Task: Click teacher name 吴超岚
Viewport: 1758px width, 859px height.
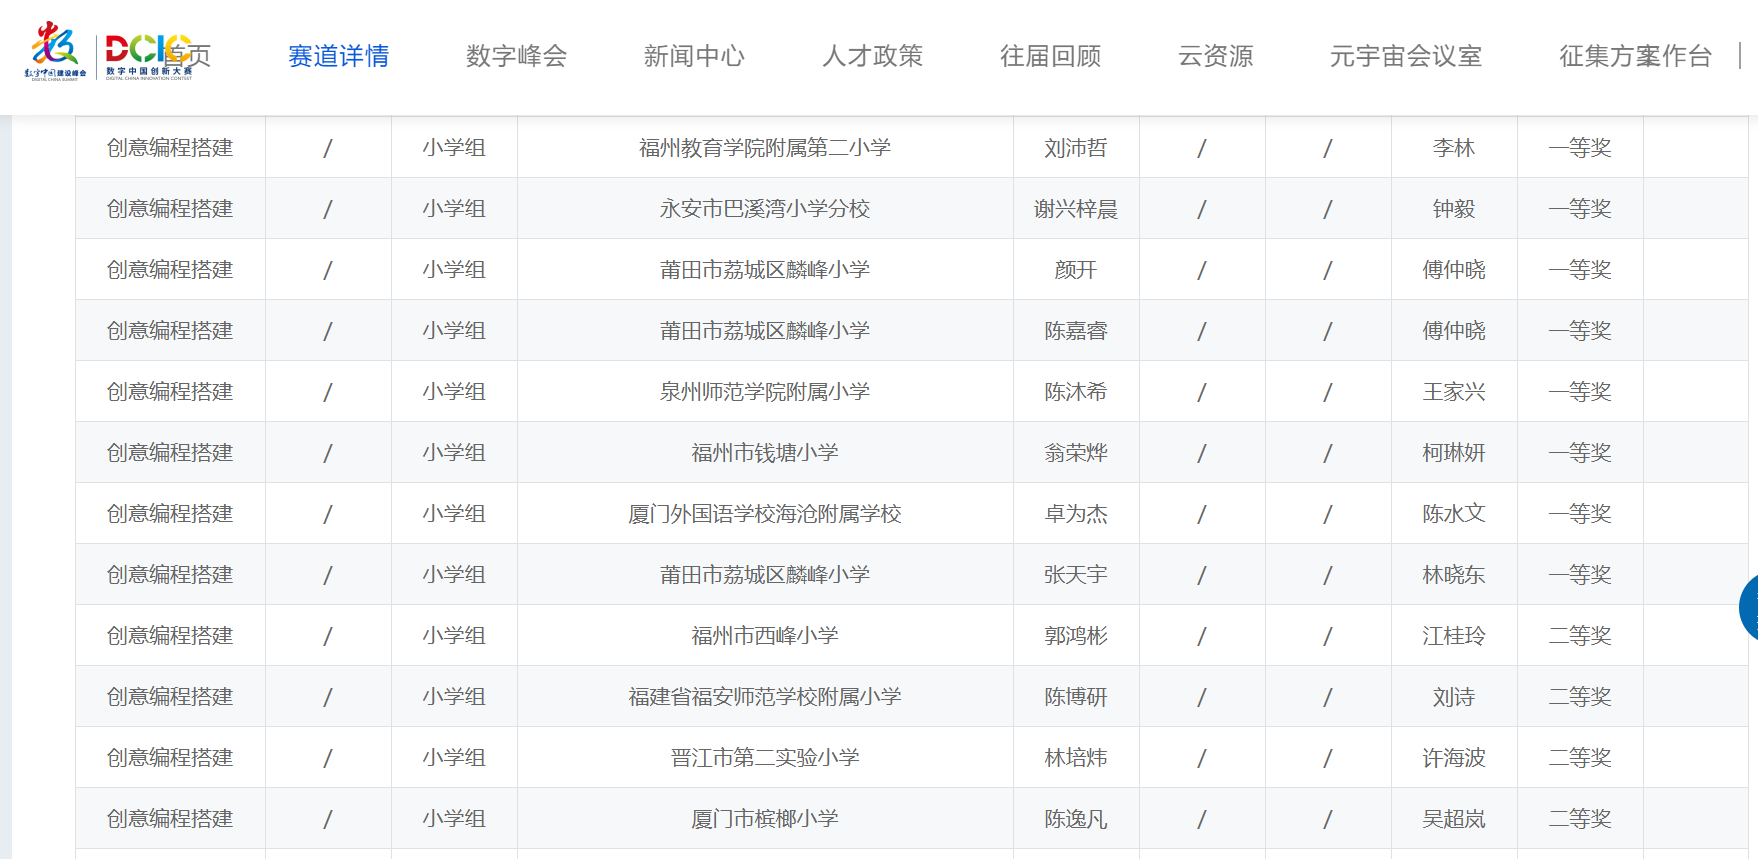Action: coord(1454,819)
